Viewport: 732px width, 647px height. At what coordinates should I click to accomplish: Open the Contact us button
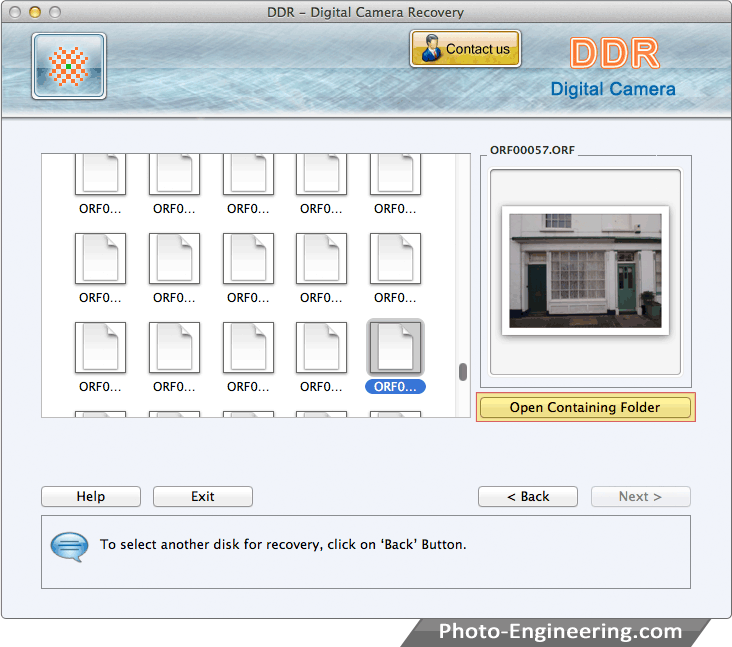click(x=465, y=49)
